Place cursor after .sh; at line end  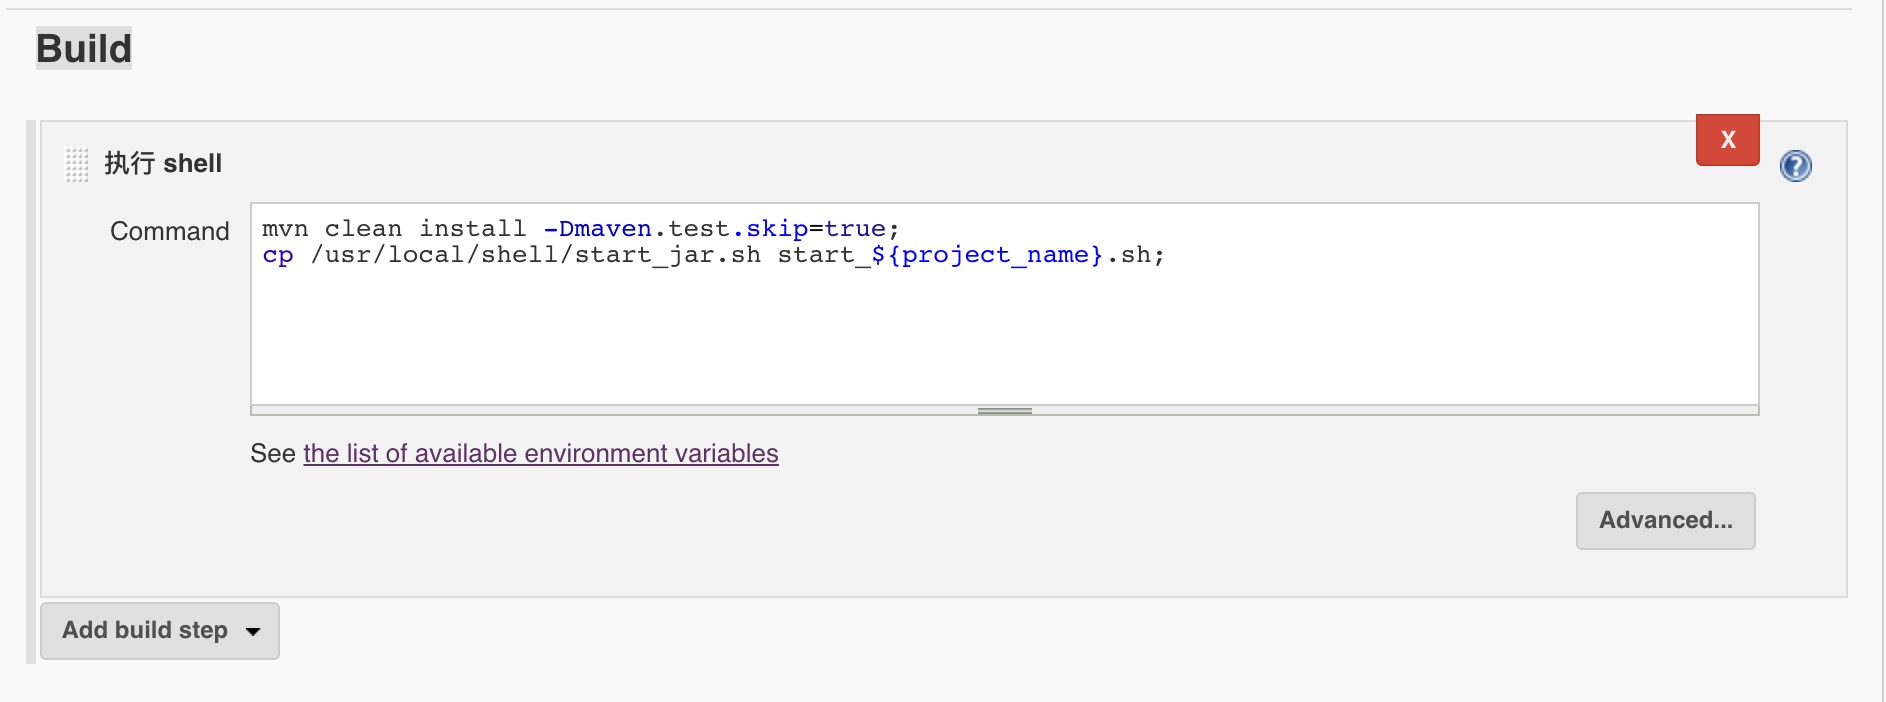(1168, 256)
